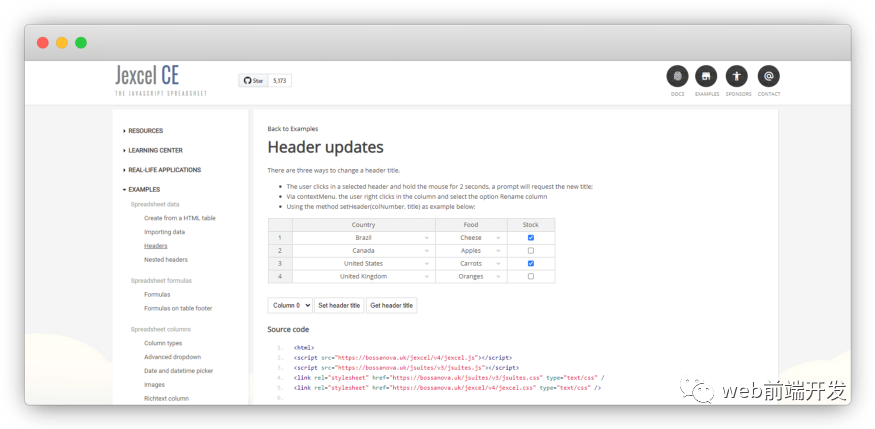
Task: Expand LEARNING CENTER sidebar section
Action: (152, 150)
